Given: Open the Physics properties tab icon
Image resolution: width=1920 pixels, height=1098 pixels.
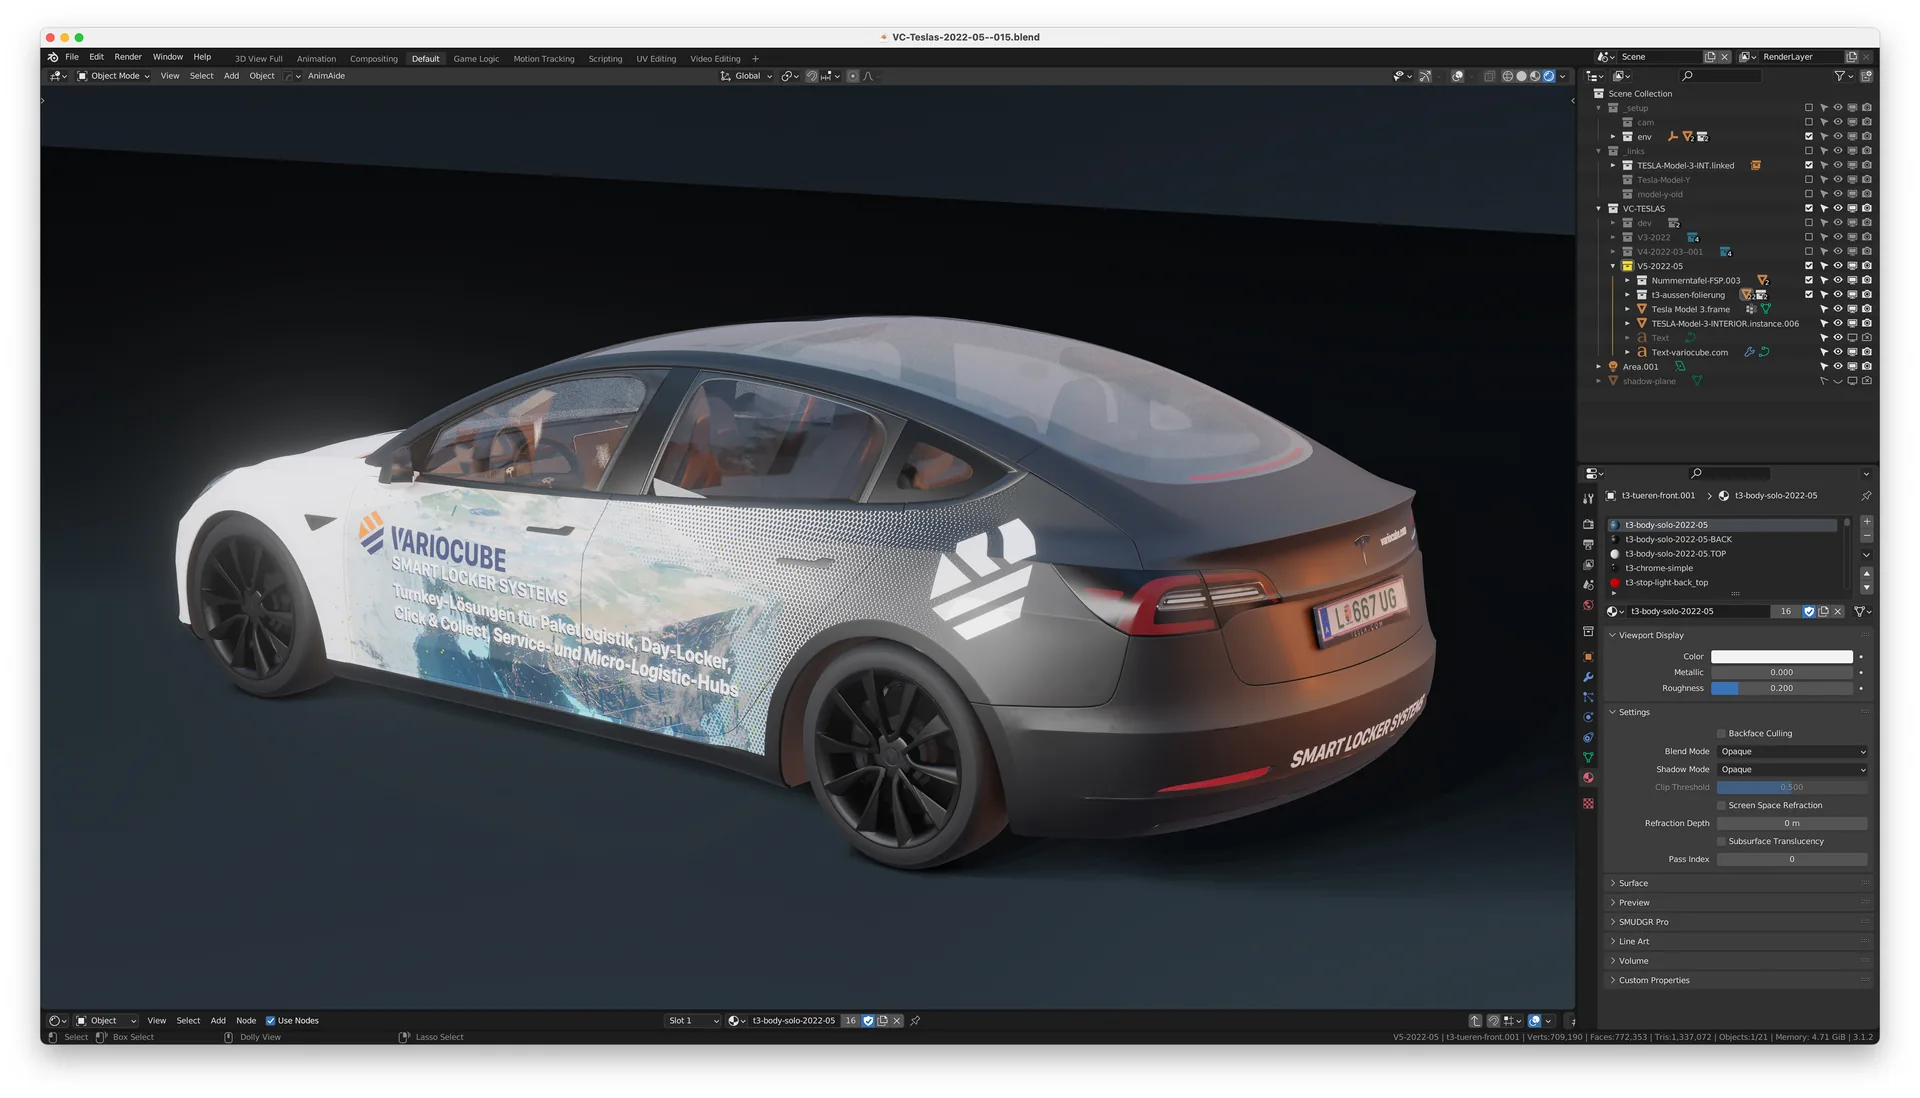Looking at the screenshot, I should pos(1588,717).
